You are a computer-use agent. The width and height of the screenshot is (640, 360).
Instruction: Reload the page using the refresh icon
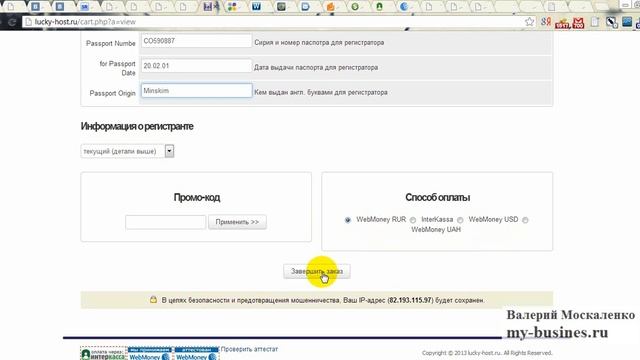12,22
